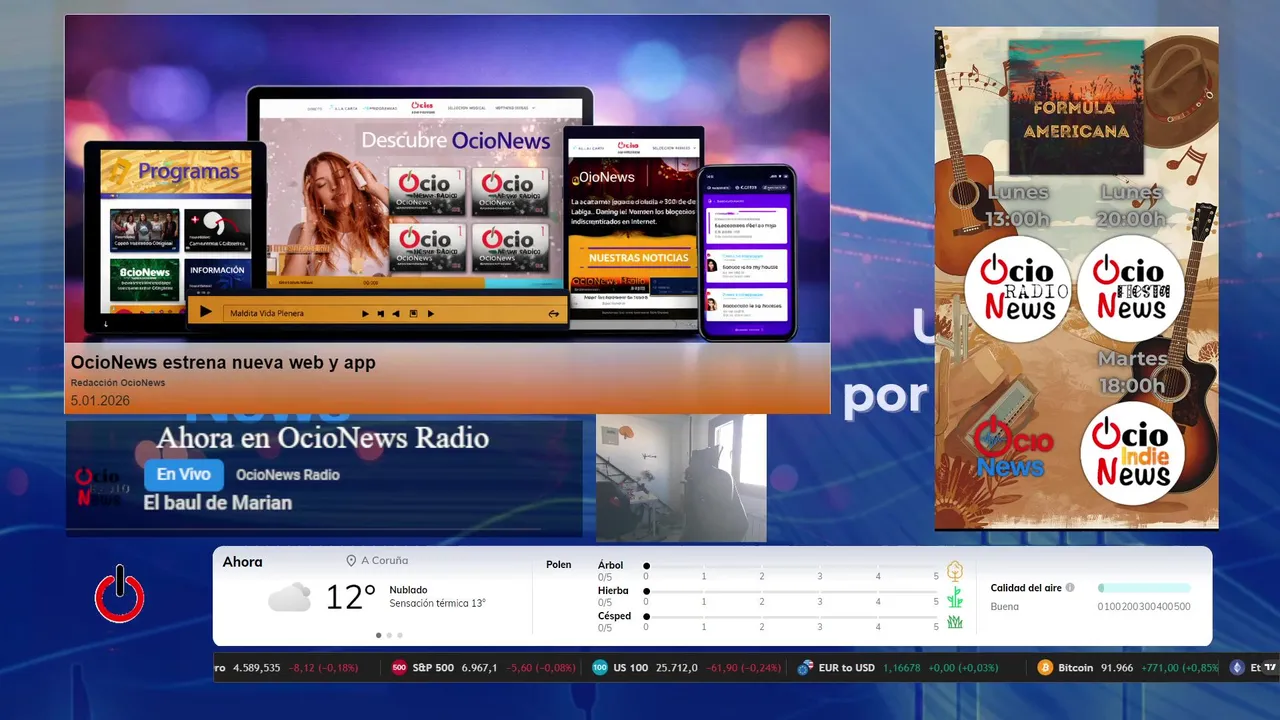Click the NUESTRAS NOTICIAS banner in the image
This screenshot has width=1280, height=720.
point(638,258)
